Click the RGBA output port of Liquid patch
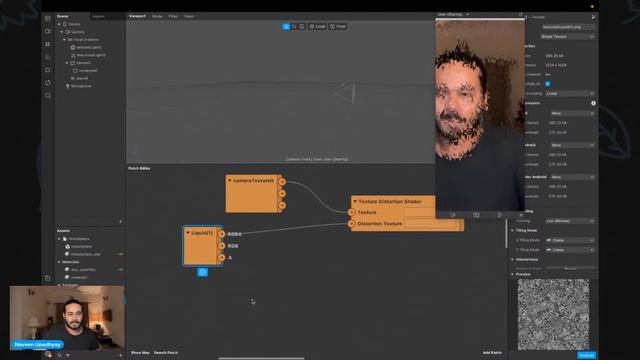Viewport: 640px width, 360px height. click(x=222, y=234)
